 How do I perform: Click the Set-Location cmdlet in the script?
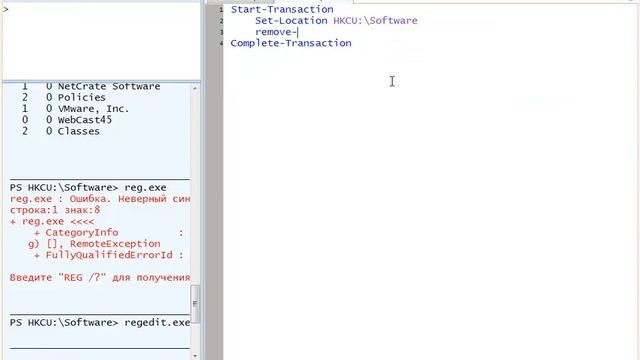(x=291, y=21)
